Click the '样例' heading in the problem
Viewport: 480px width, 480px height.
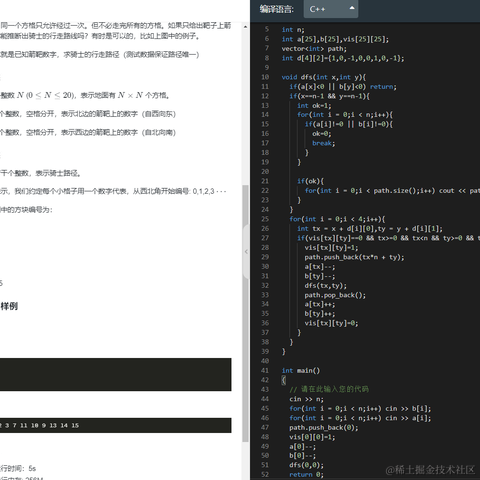click(x=9, y=306)
